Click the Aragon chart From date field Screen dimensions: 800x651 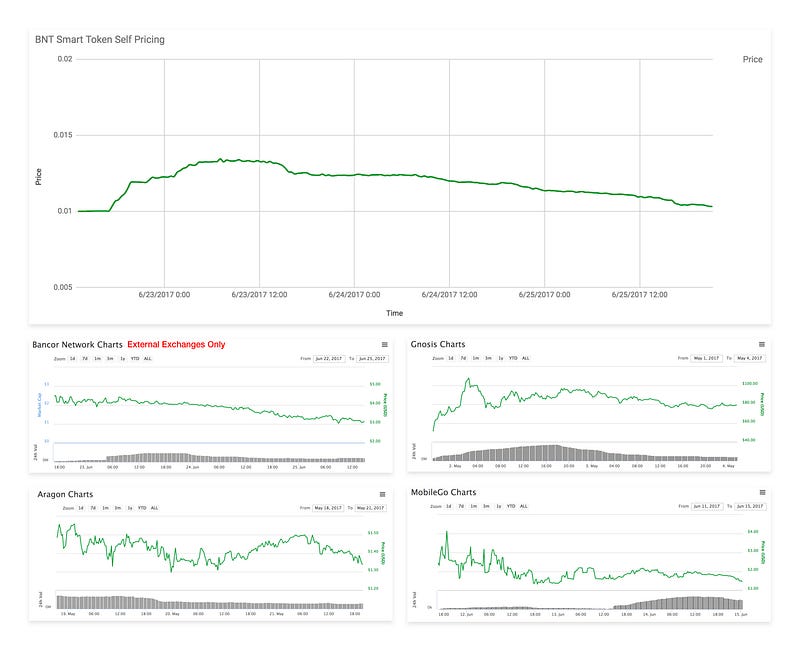pos(328,508)
